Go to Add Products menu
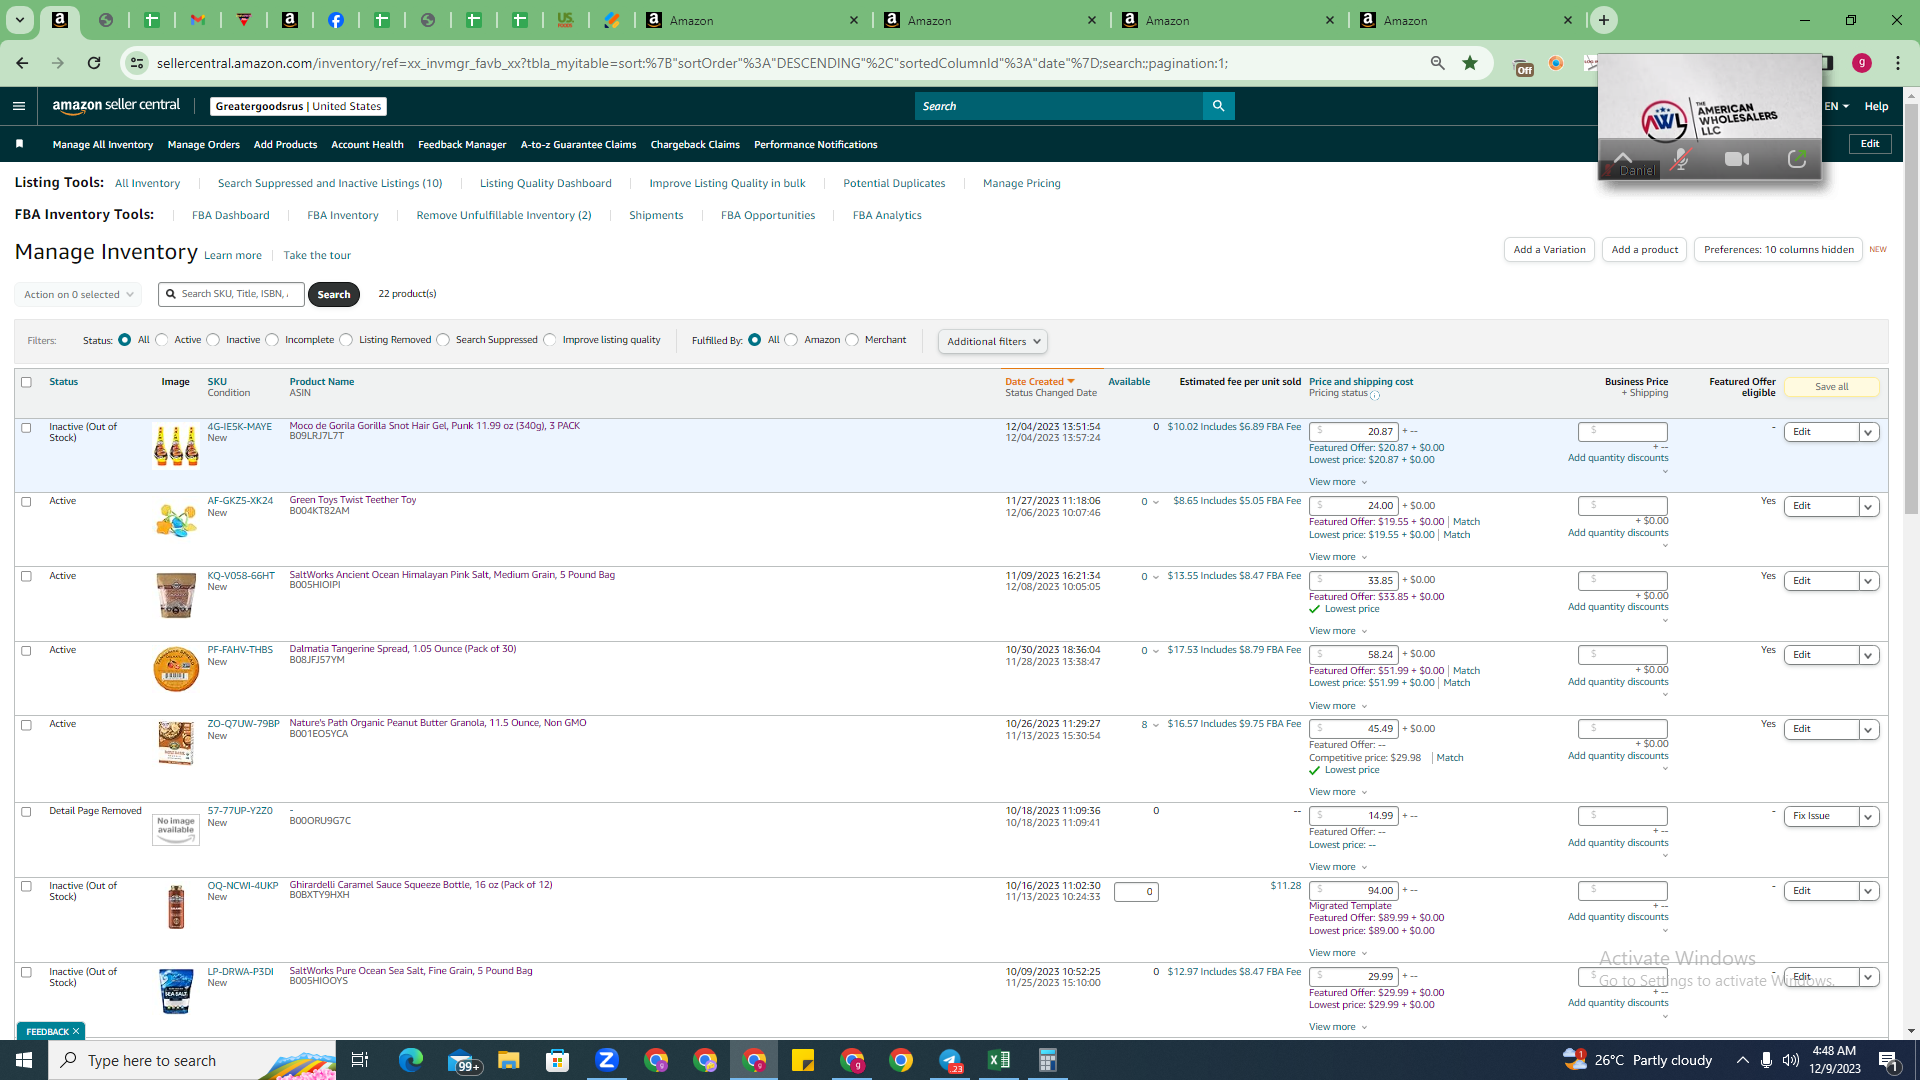This screenshot has width=1920, height=1080. 285,145
